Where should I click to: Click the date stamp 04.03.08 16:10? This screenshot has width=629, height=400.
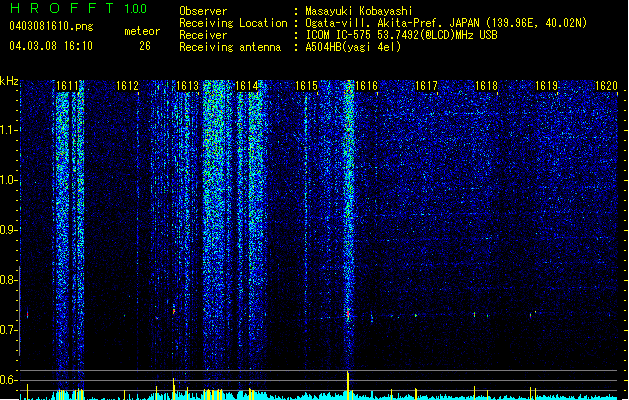tap(51, 46)
